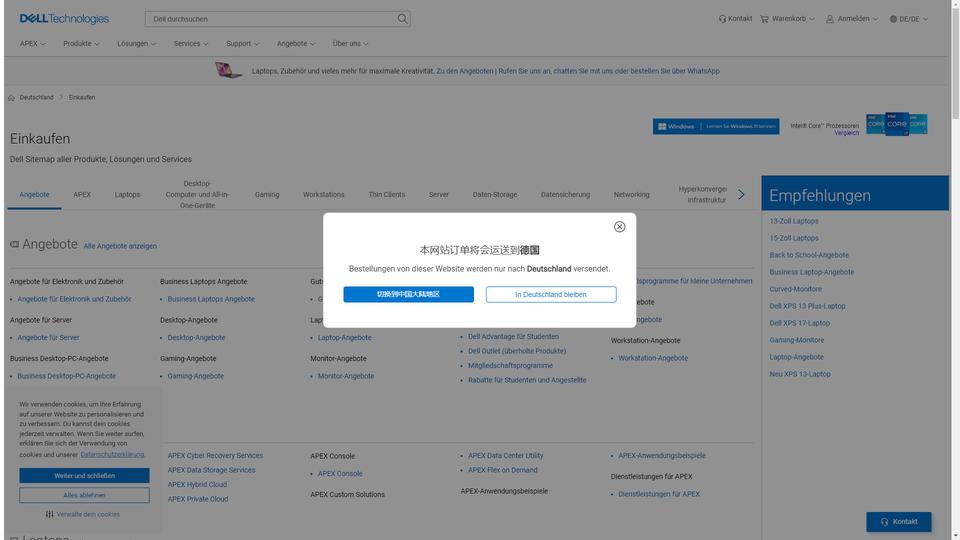Image resolution: width=960 pixels, height=540 pixels.
Task: Click the home breadcrumb icon
Action: tap(11, 98)
